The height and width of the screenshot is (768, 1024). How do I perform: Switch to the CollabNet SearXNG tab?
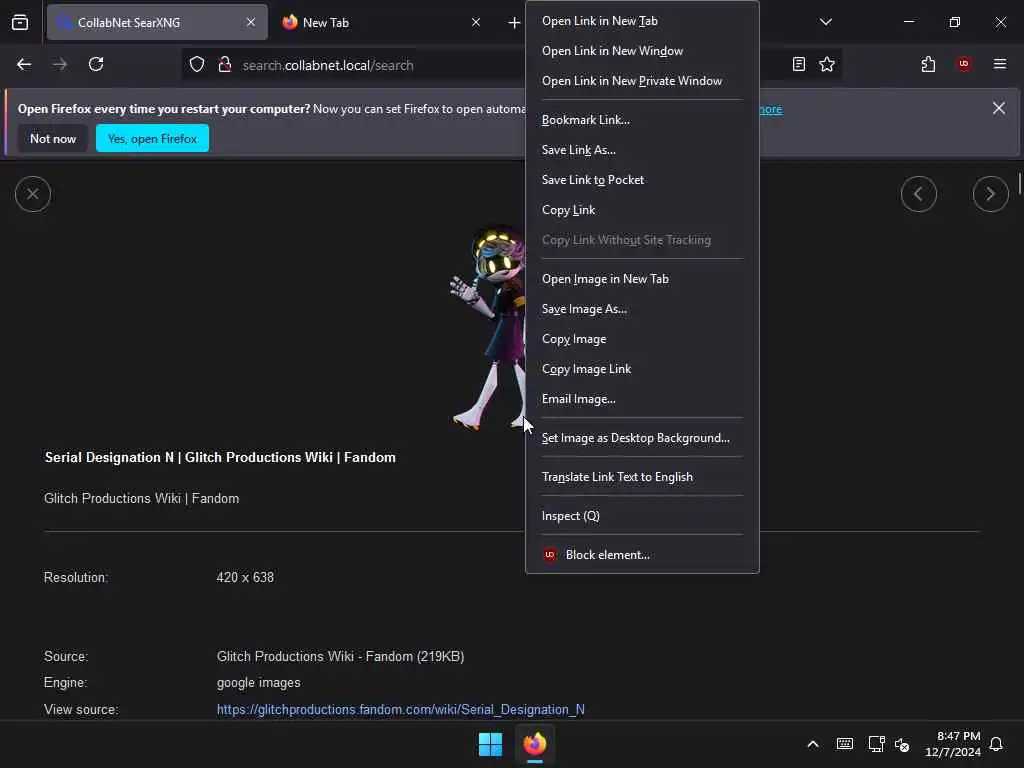click(x=157, y=22)
